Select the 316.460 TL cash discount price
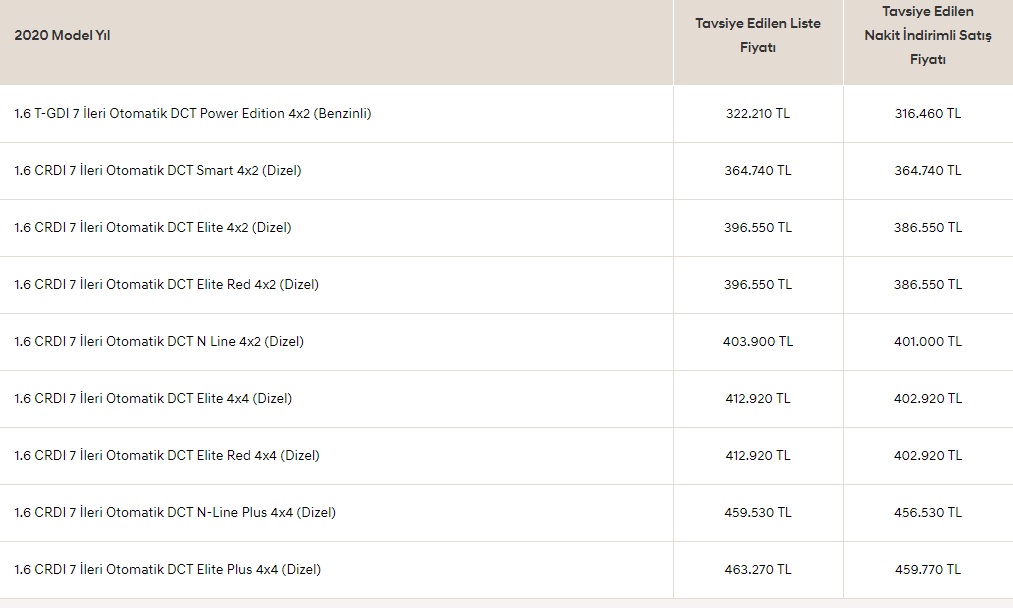1013x608 pixels. pyautogui.click(x=928, y=114)
